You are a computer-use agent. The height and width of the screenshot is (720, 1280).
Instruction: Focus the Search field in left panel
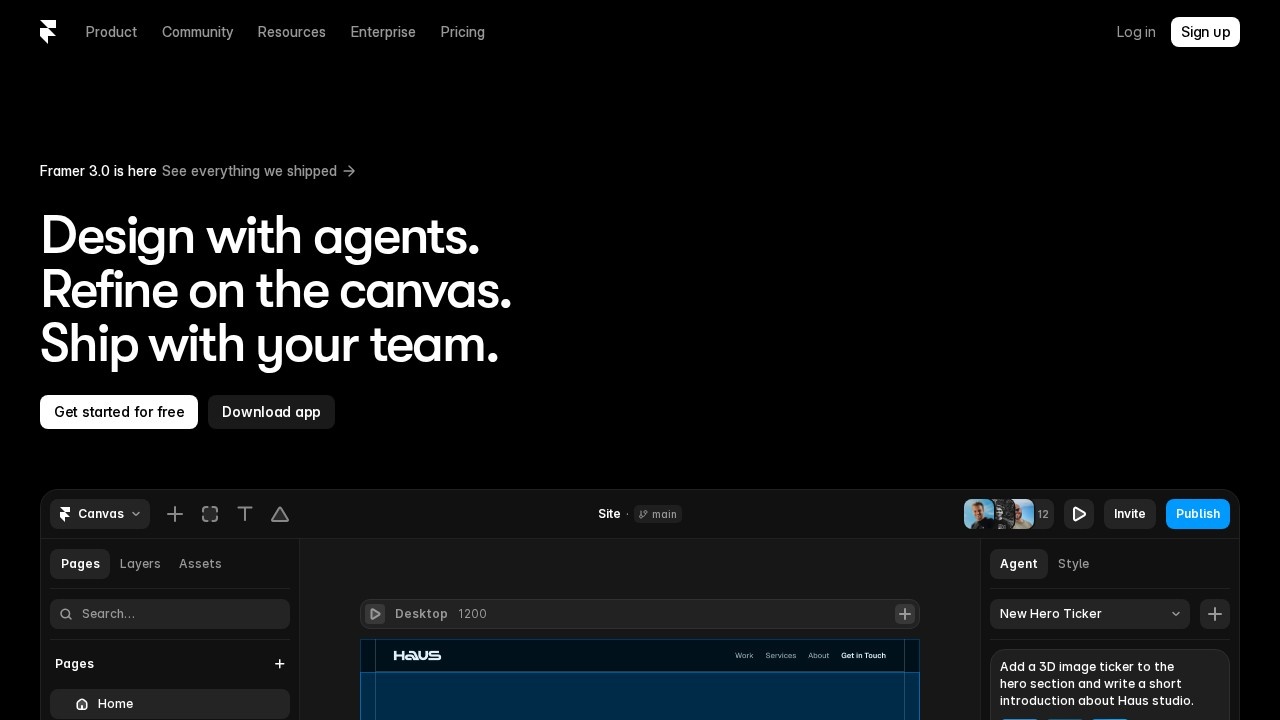click(x=170, y=614)
